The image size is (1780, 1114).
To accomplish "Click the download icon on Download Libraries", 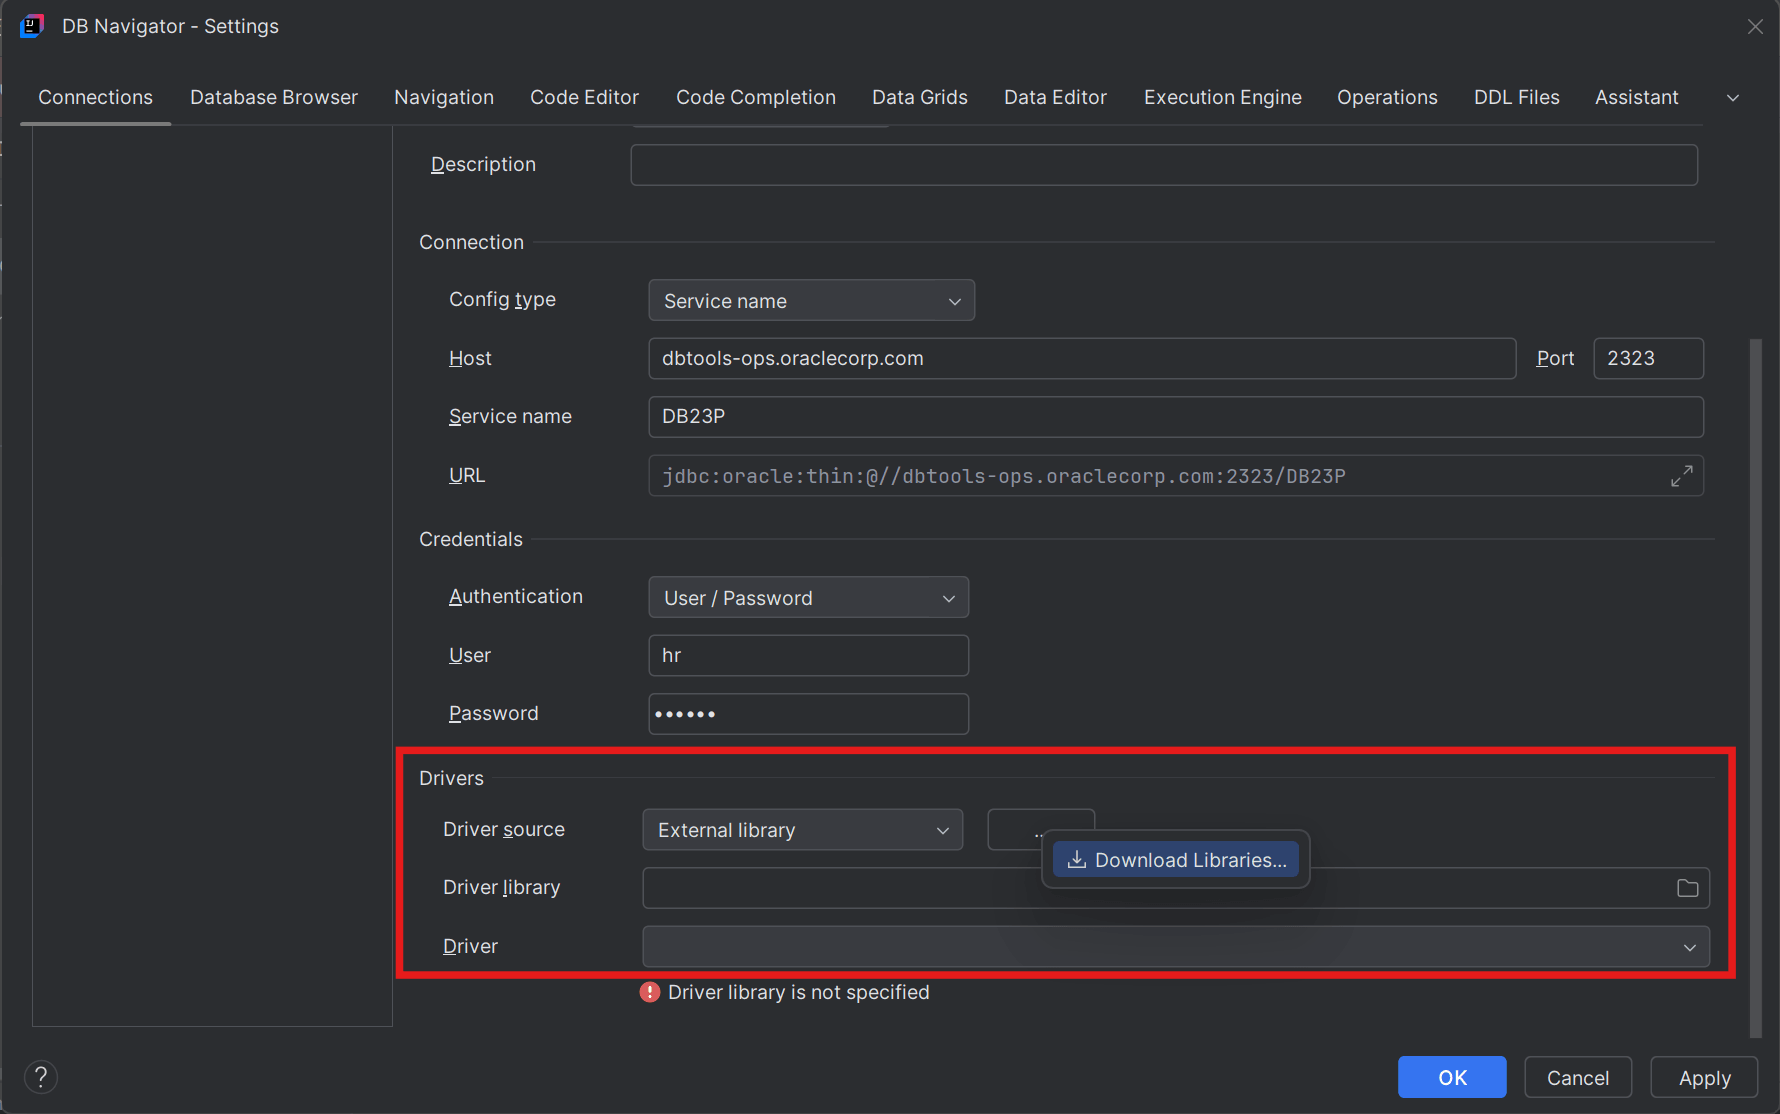I will pos(1077,859).
